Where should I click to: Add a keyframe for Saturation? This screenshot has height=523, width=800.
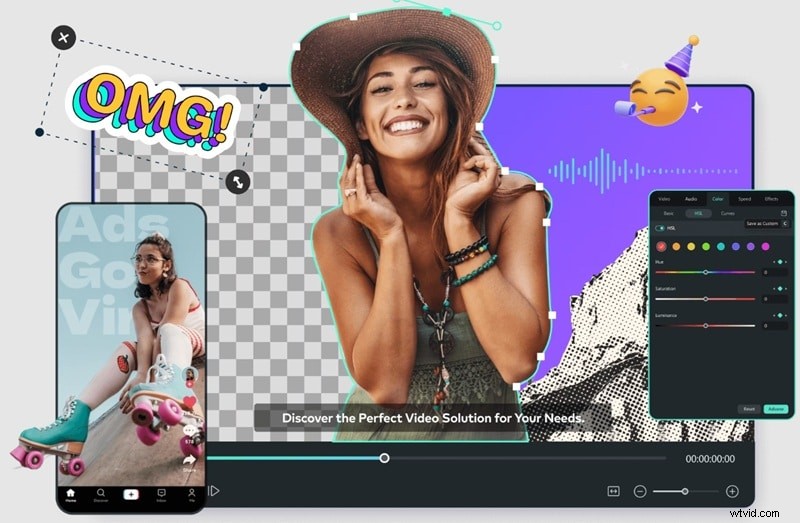pos(780,289)
